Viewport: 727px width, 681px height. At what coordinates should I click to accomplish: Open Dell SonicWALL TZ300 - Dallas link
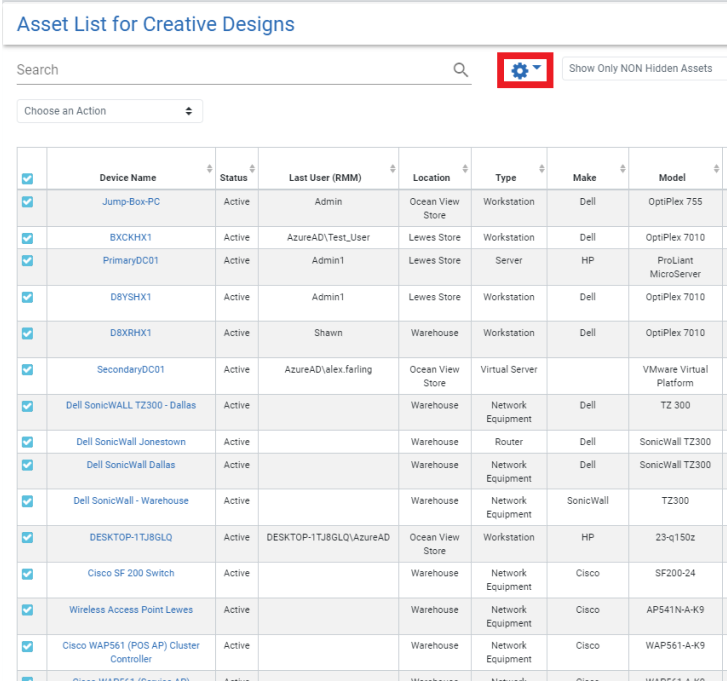131,405
